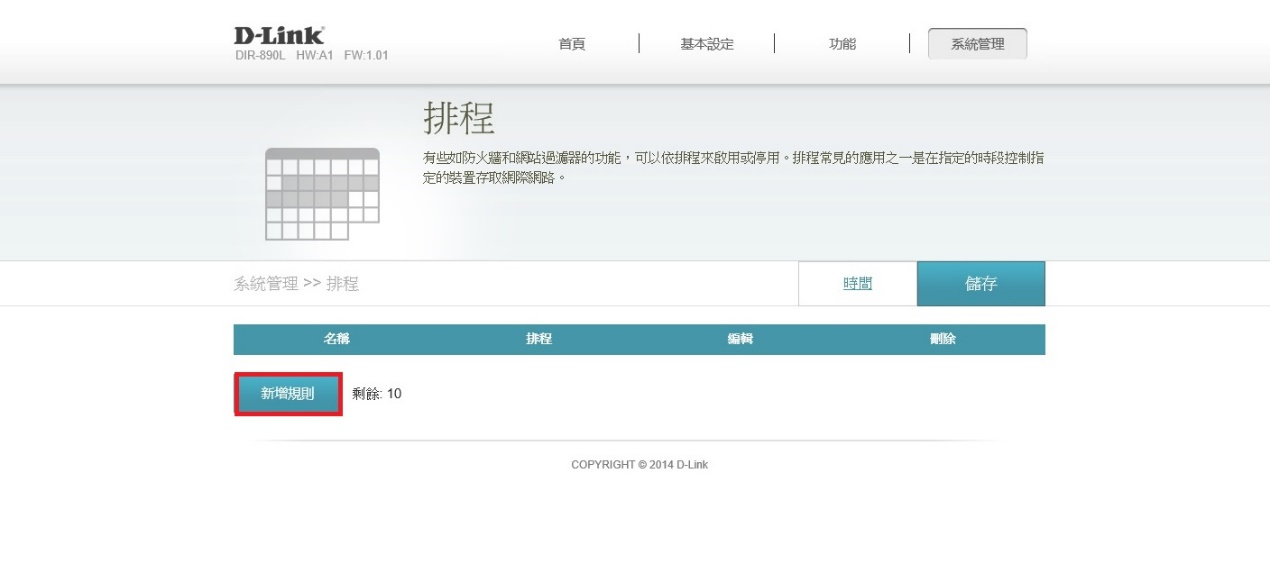This screenshot has height=564, width=1270.
Task: Click the schedule calendar icon
Action: (322, 194)
